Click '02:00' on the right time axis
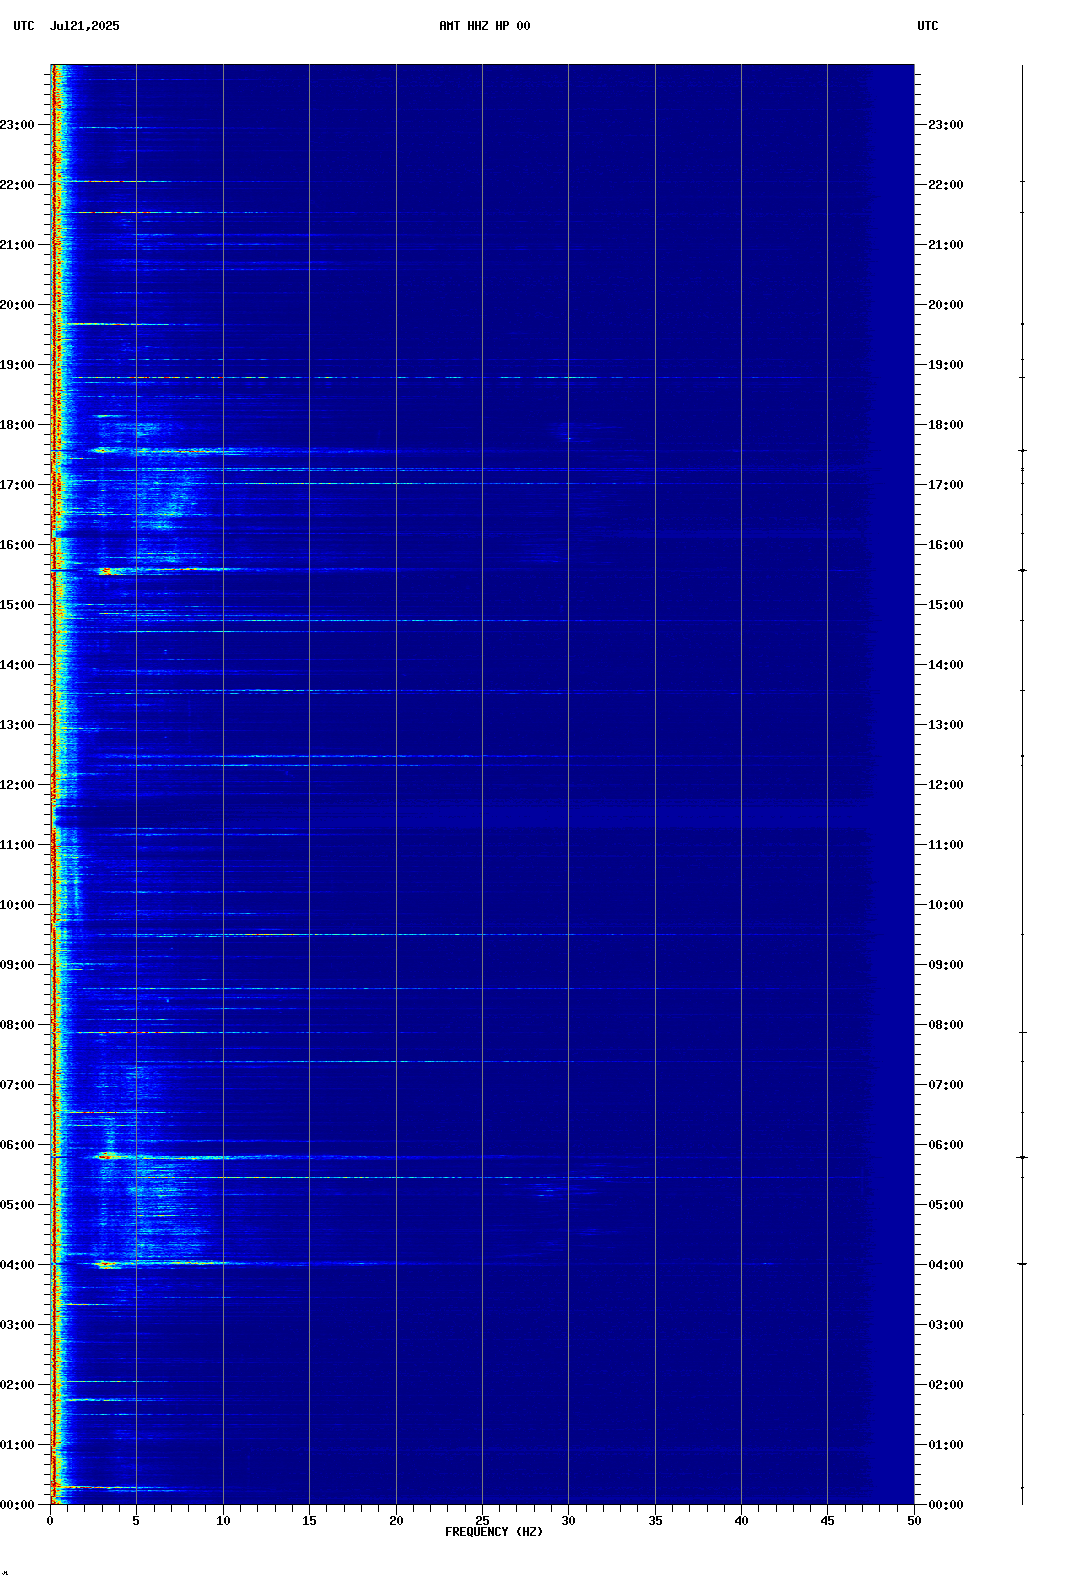This screenshot has width=1066, height=1584. [x=946, y=1385]
